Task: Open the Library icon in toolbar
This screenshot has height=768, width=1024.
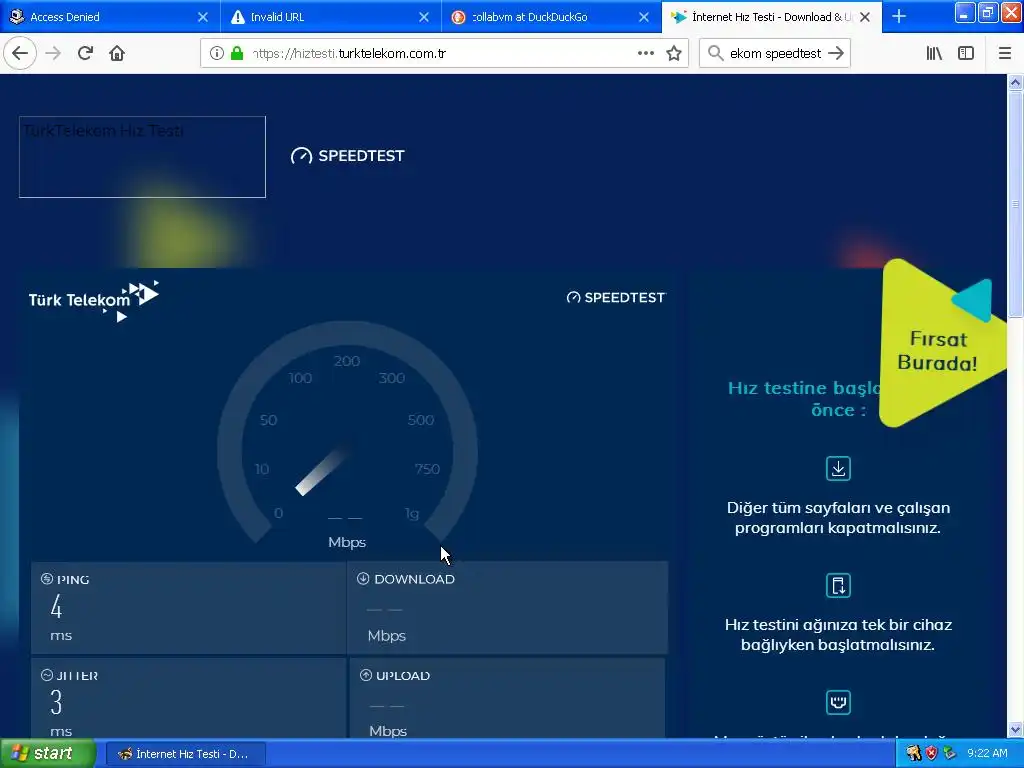Action: 934,54
